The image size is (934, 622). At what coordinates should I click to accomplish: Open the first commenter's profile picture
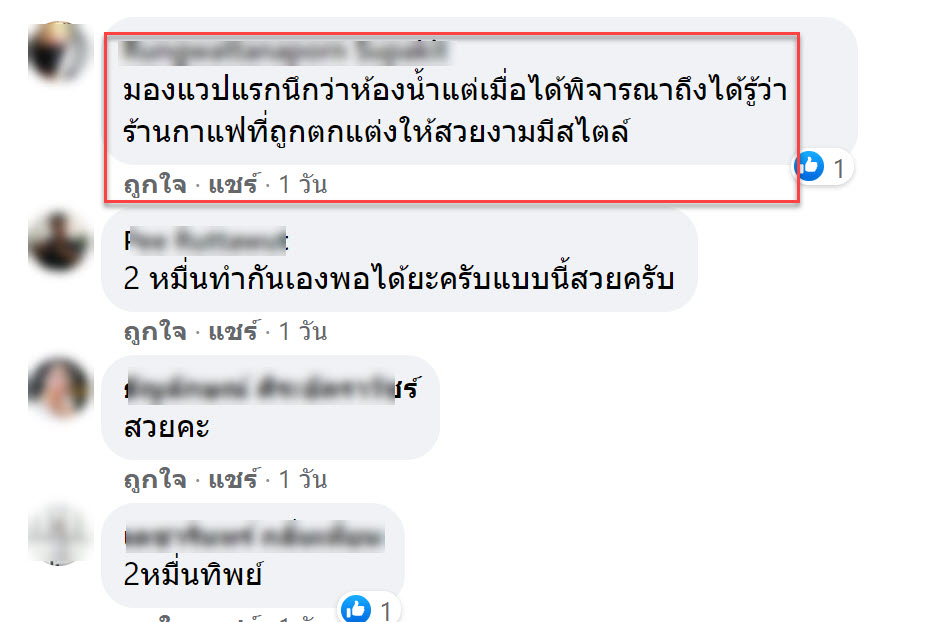(x=58, y=51)
